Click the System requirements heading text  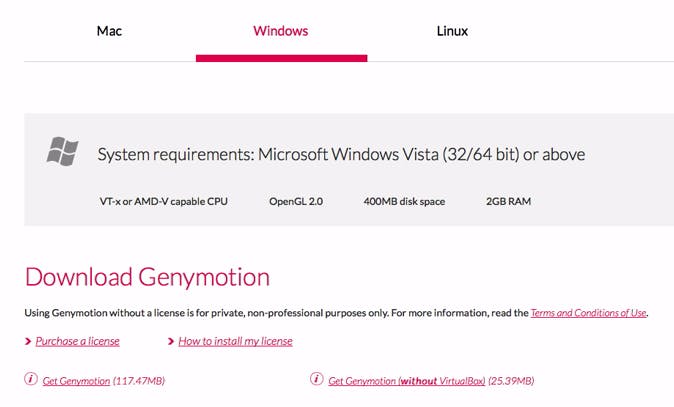pyautogui.click(x=341, y=155)
